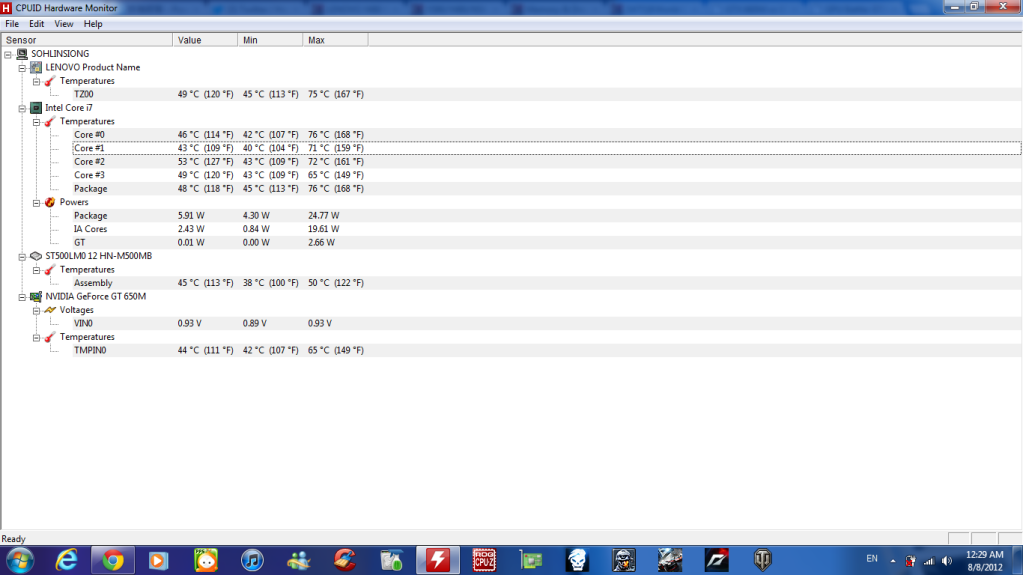Click the computer icon beside SOHLINSIONG
Image resolution: width=1023 pixels, height=575 pixels.
[x=22, y=54]
